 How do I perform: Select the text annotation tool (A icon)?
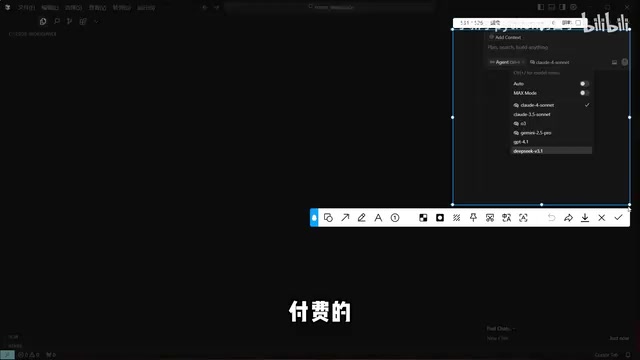[378, 218]
